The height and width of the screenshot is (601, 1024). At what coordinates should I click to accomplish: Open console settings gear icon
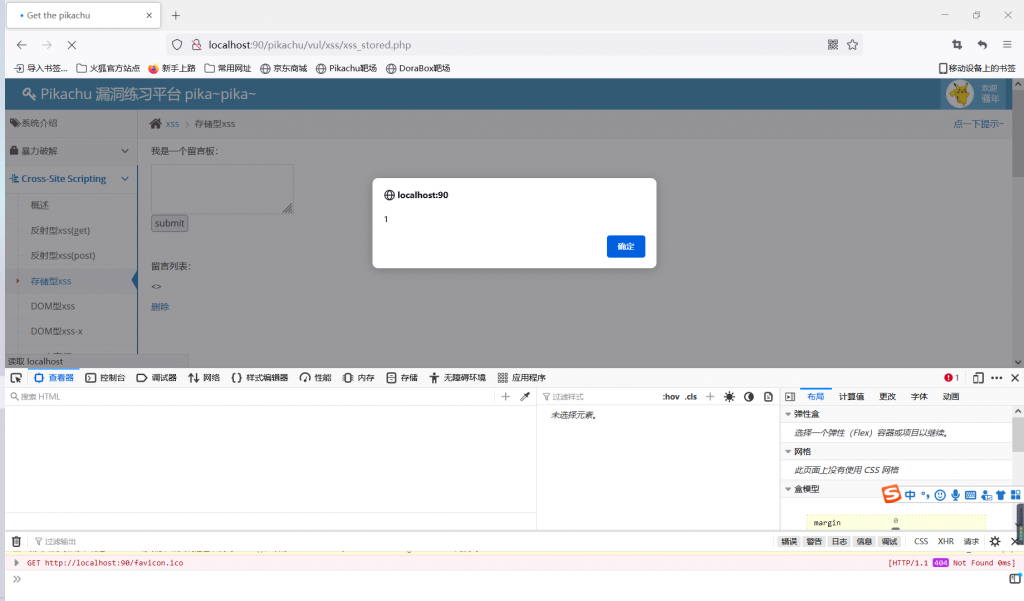point(995,541)
